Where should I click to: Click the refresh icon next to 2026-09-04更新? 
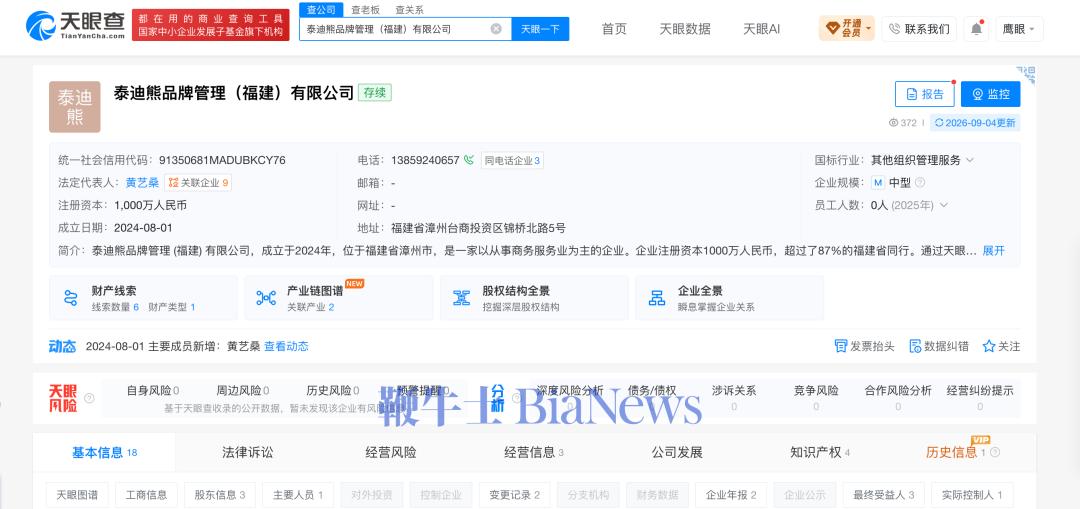pyautogui.click(x=938, y=123)
